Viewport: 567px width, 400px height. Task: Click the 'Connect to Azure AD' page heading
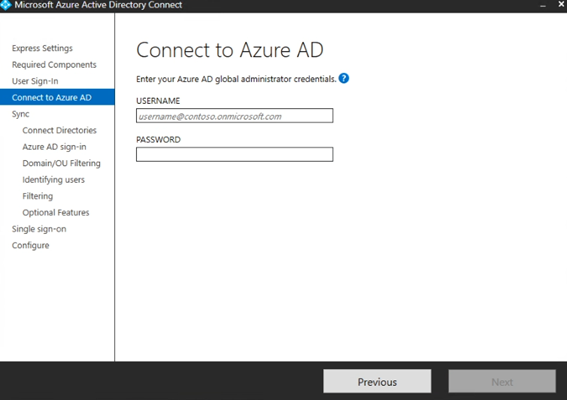[x=230, y=50]
